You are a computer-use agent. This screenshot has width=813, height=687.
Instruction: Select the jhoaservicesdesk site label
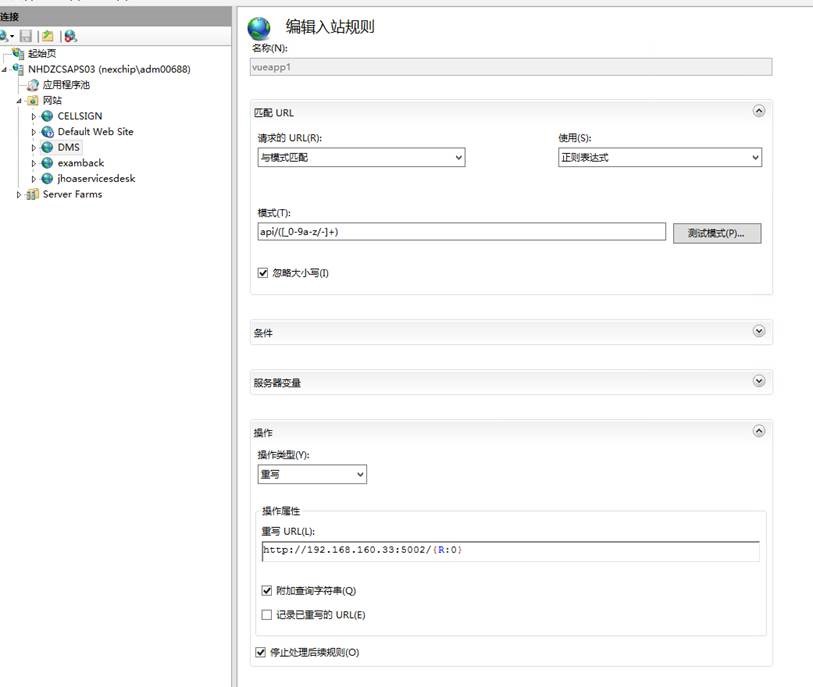[x=96, y=178]
